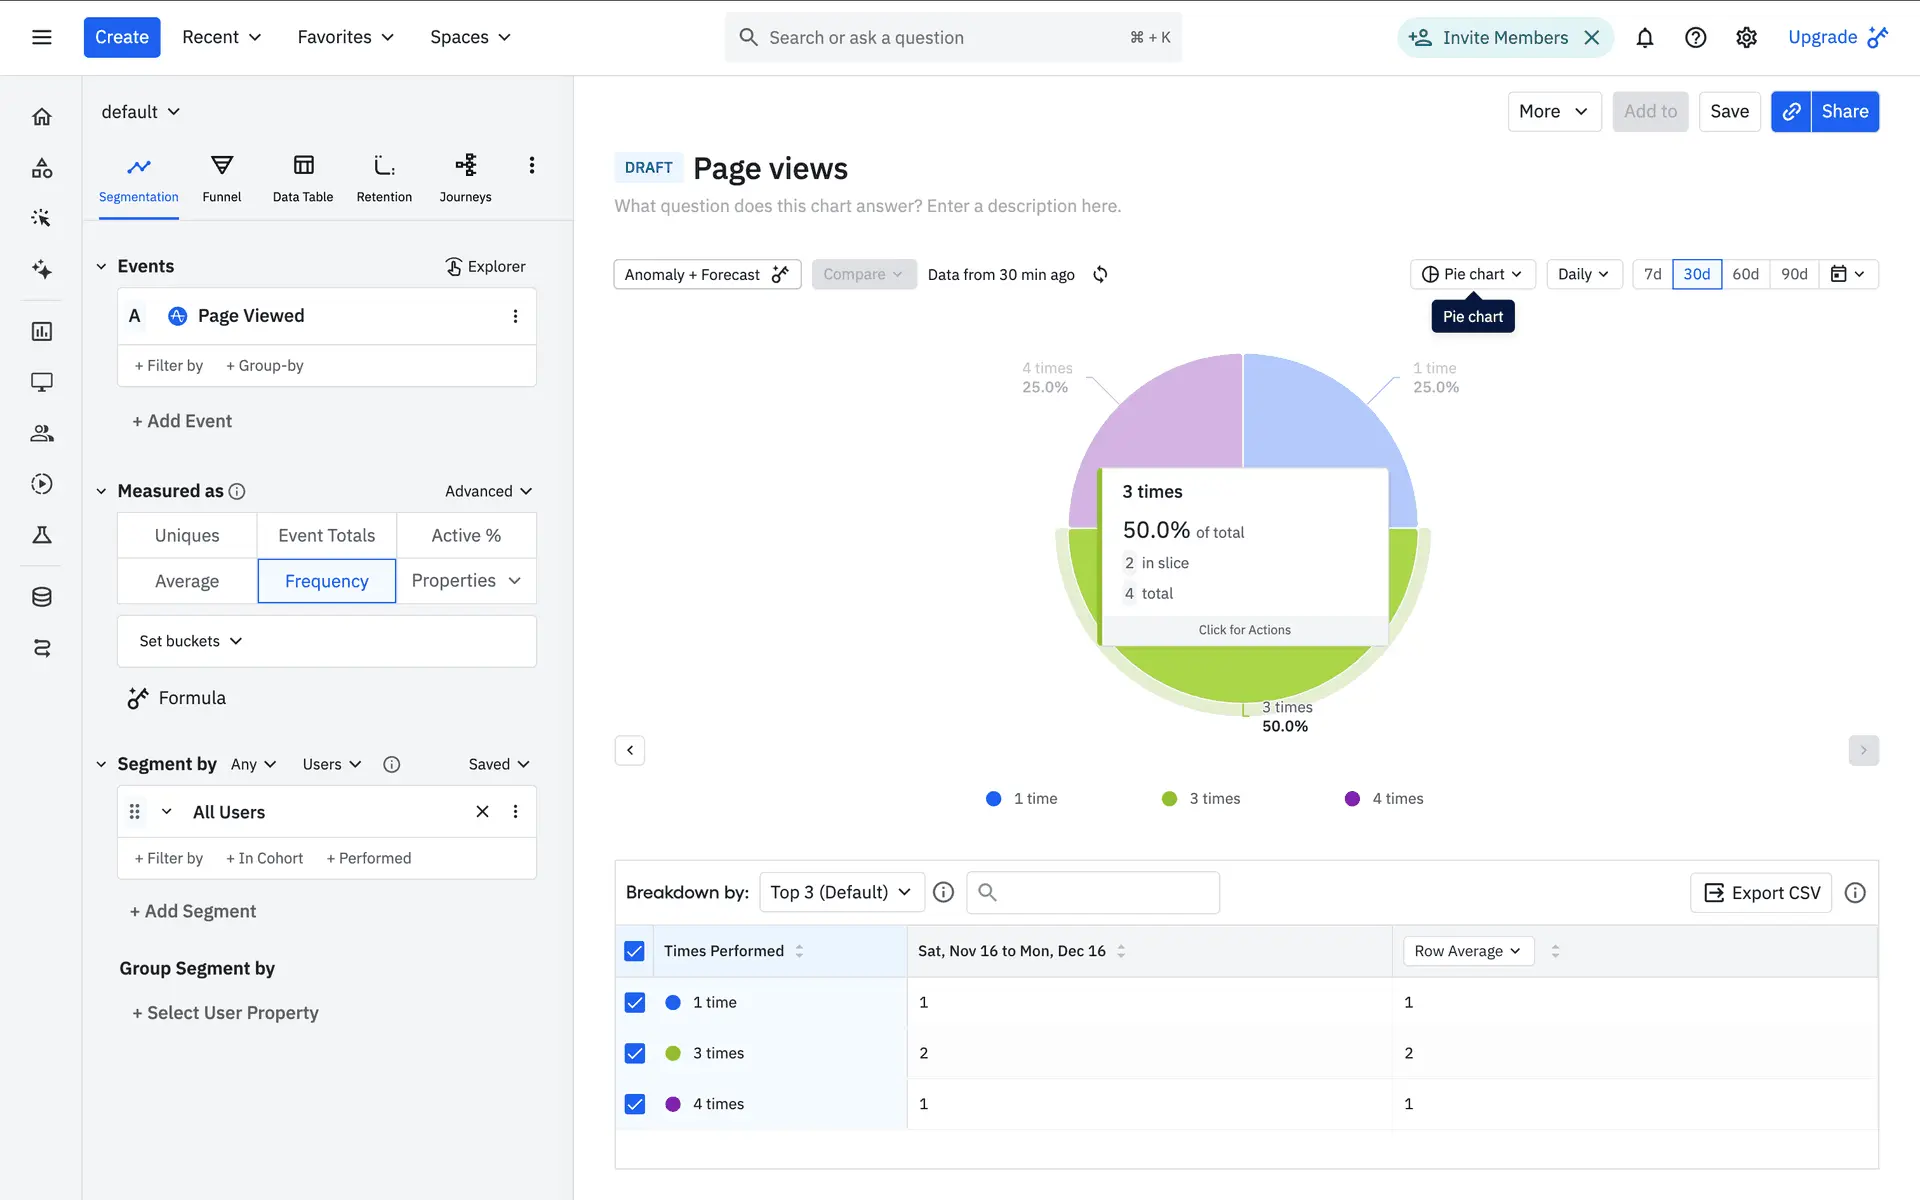
Task: Click the Export CSV button
Action: tap(1761, 893)
